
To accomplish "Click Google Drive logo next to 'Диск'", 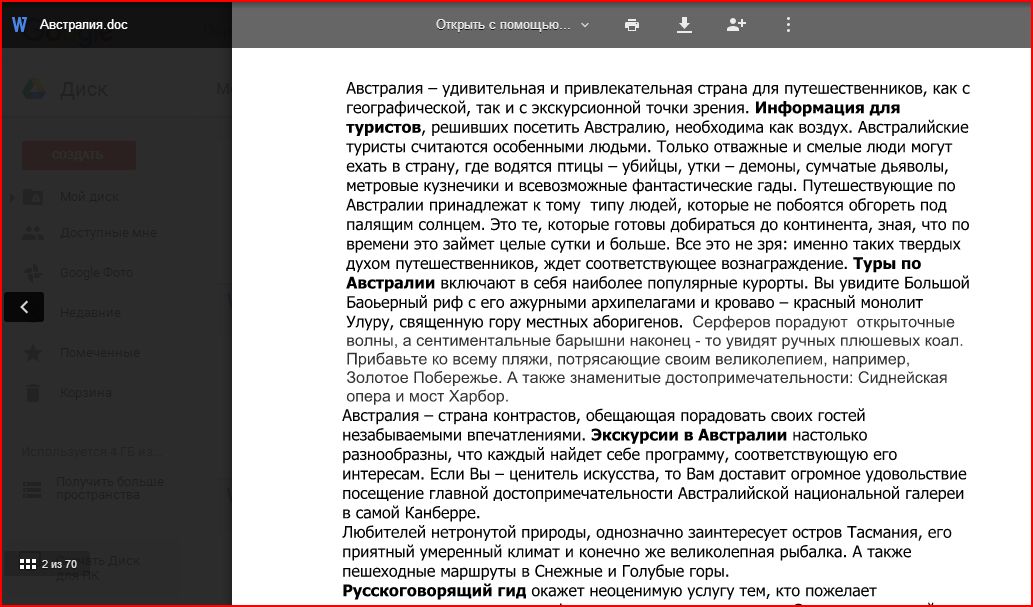I will point(34,89).
